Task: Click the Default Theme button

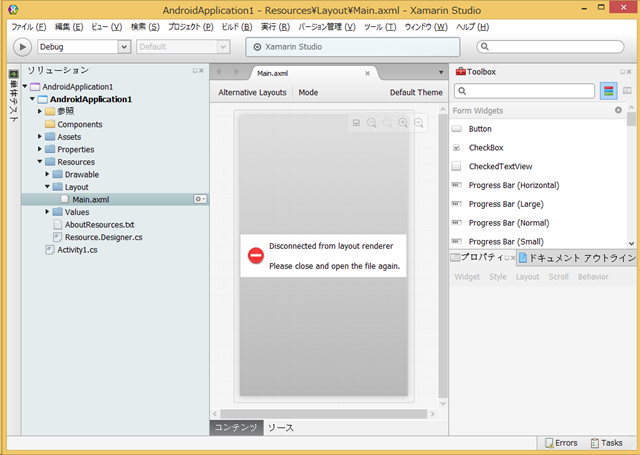Action: tap(416, 92)
